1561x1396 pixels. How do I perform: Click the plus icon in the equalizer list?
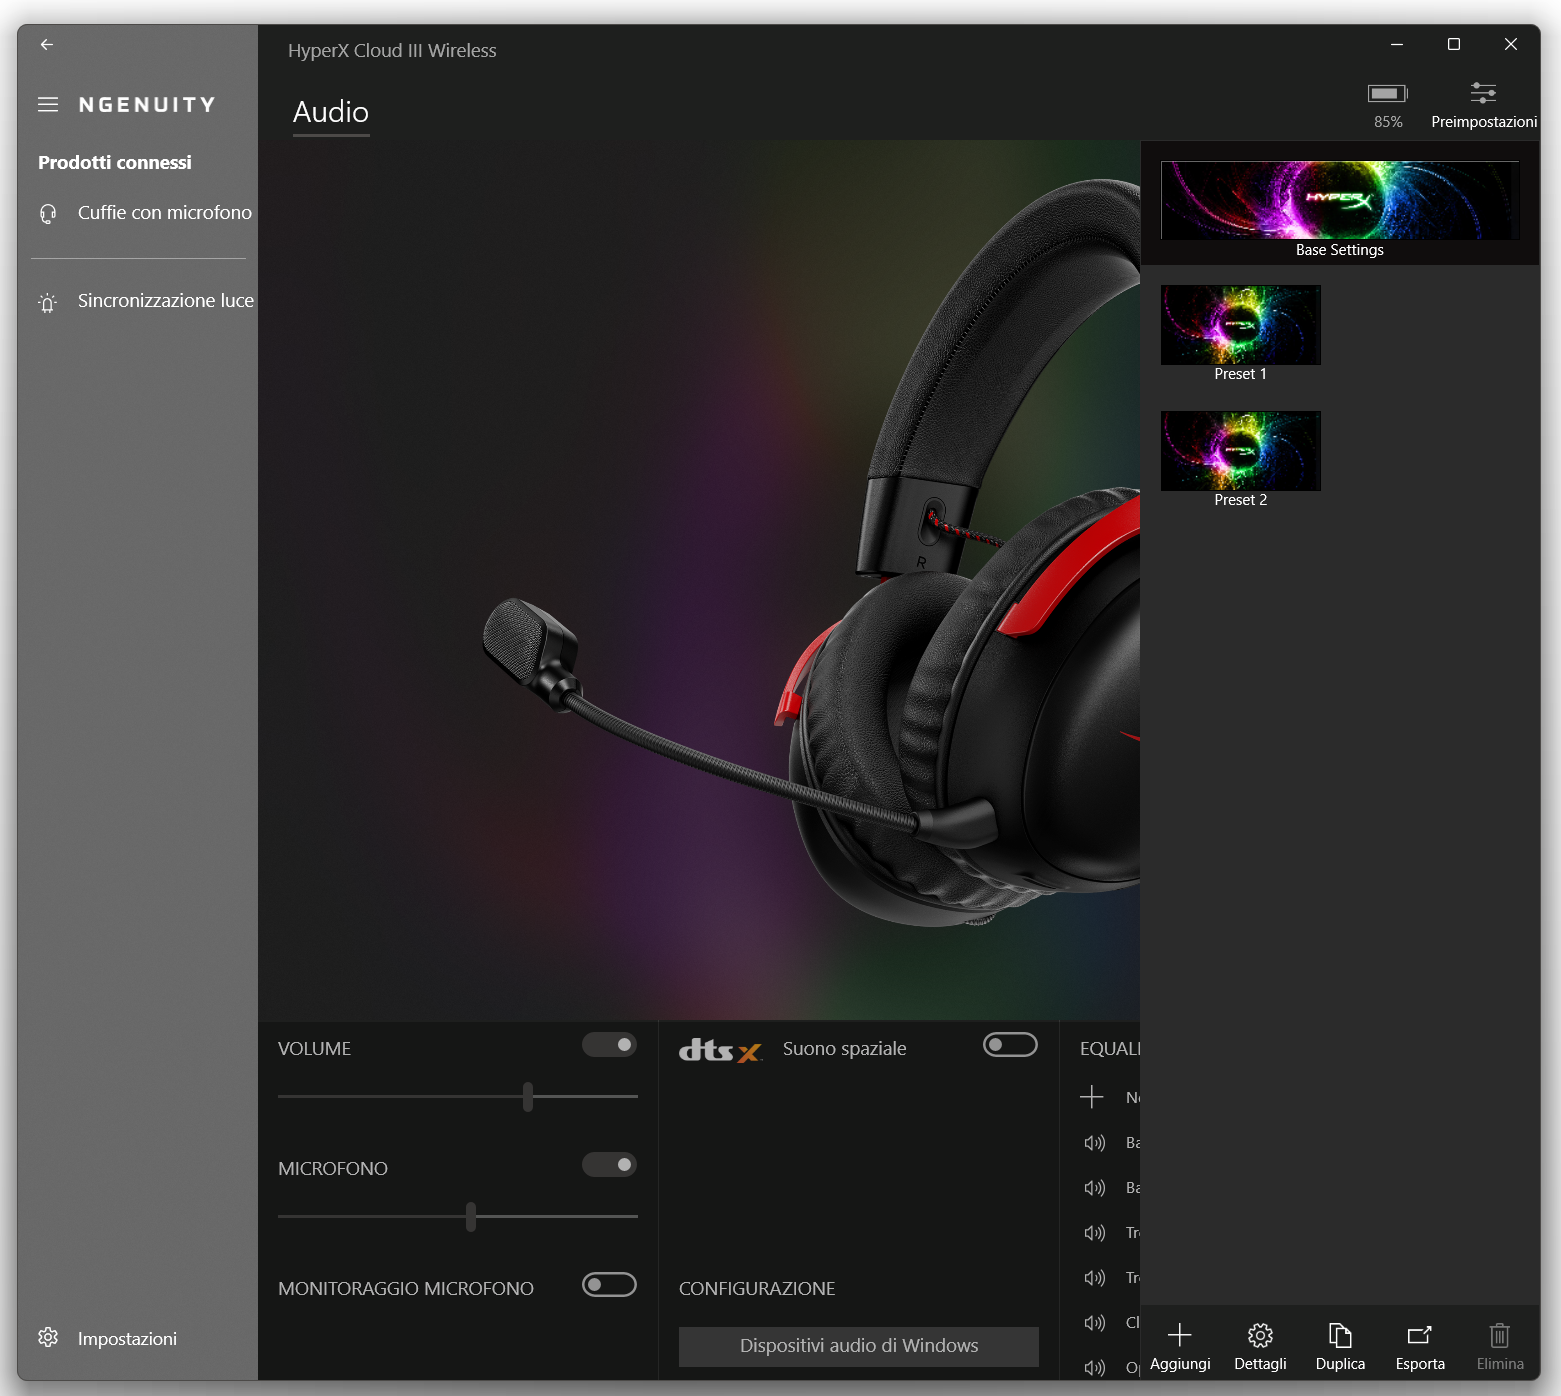[1092, 1097]
